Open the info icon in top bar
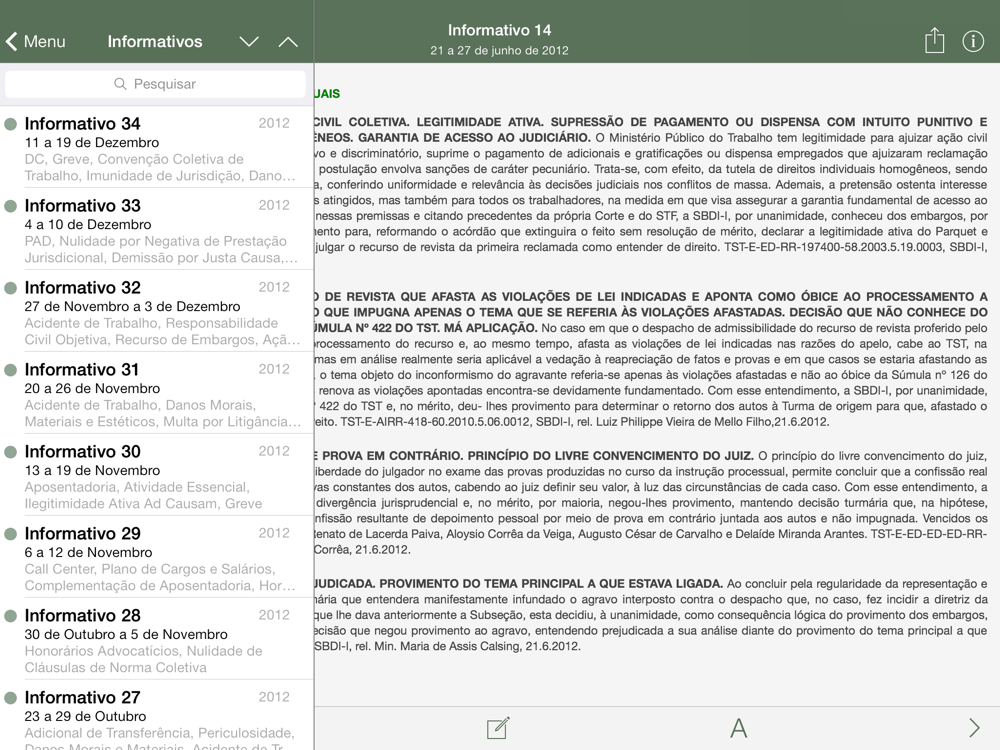The image size is (1000, 750). pos(973,41)
